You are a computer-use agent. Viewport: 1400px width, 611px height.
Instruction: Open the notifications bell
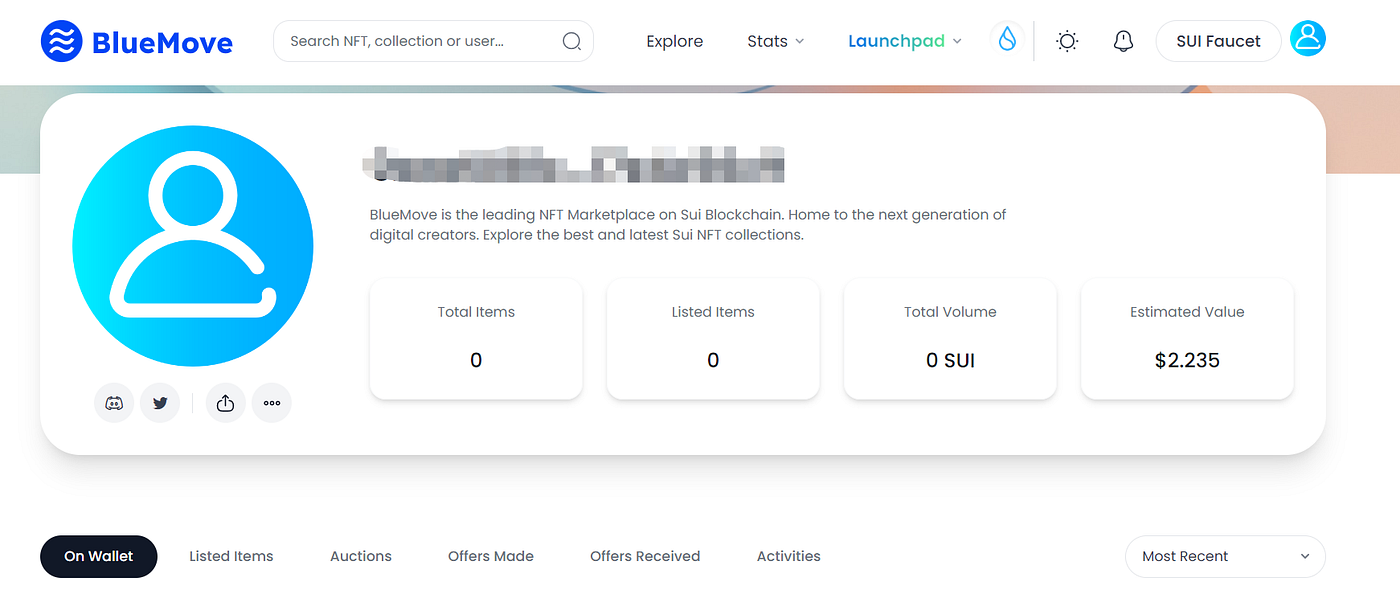1123,41
